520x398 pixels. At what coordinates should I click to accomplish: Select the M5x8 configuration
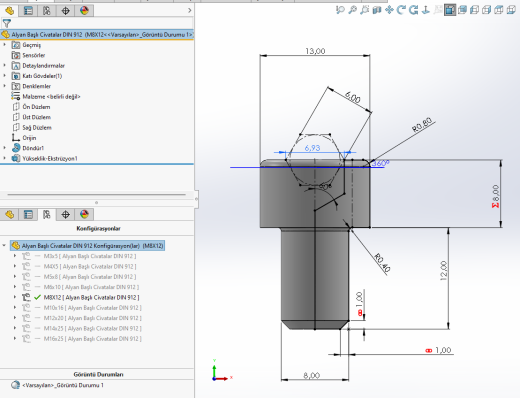[90, 277]
